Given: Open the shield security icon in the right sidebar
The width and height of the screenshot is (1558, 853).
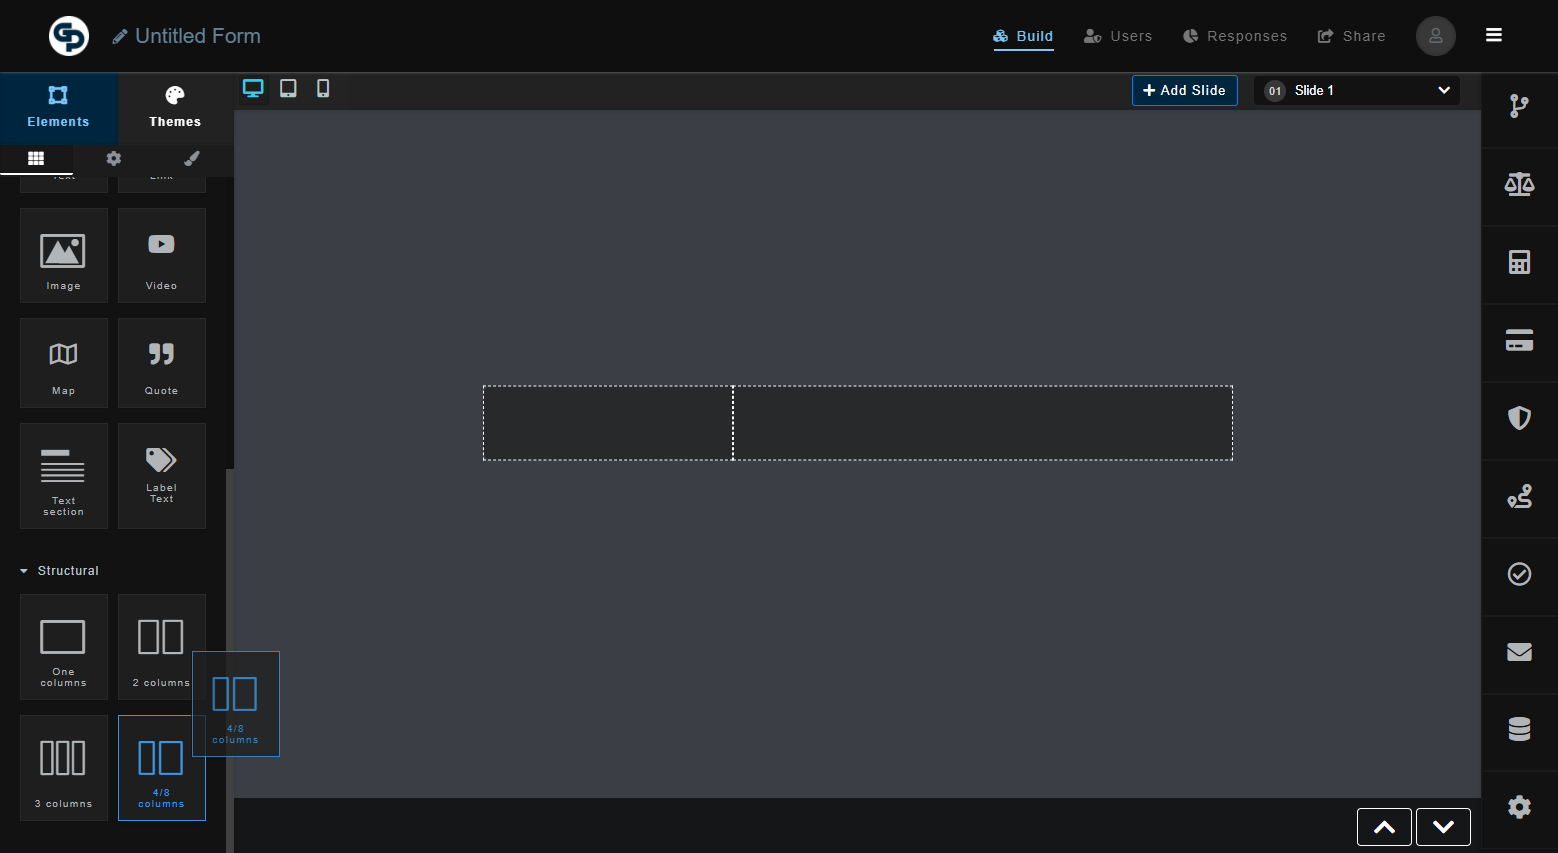Looking at the screenshot, I should point(1519,418).
